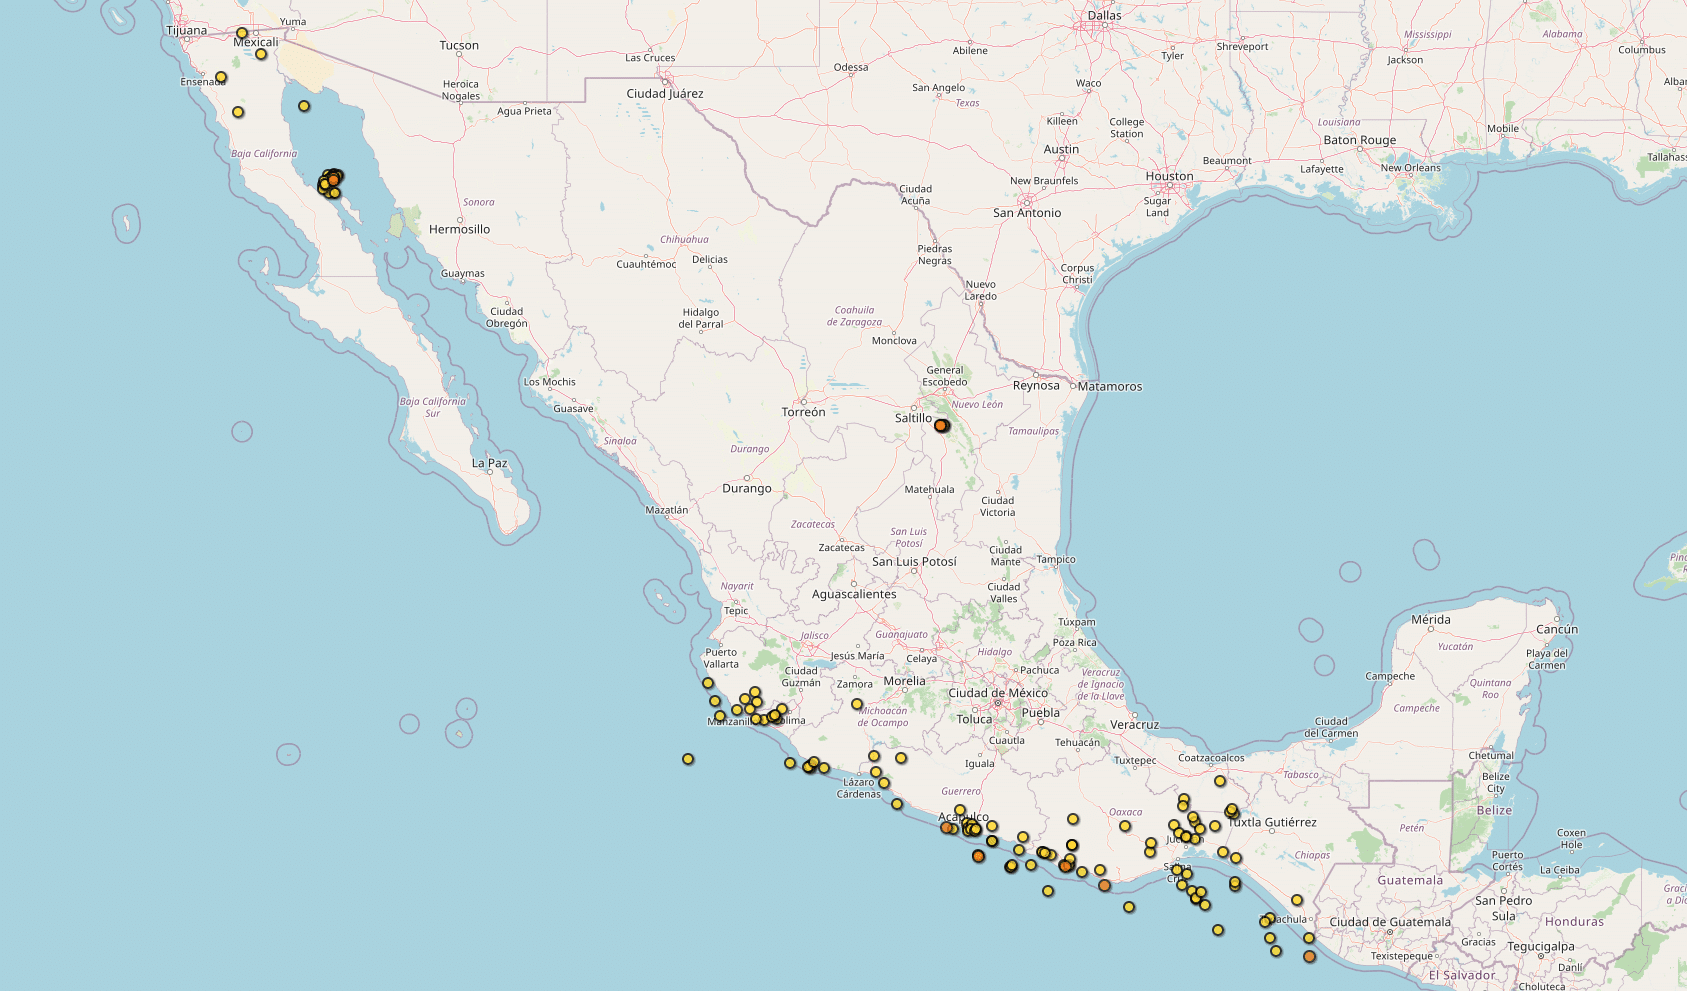
Task: Click the Chetumal label
Action: 1491,756
